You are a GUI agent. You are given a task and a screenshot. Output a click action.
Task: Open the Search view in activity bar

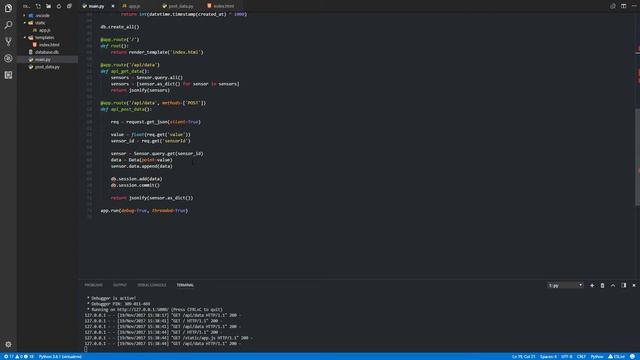coord(8,25)
